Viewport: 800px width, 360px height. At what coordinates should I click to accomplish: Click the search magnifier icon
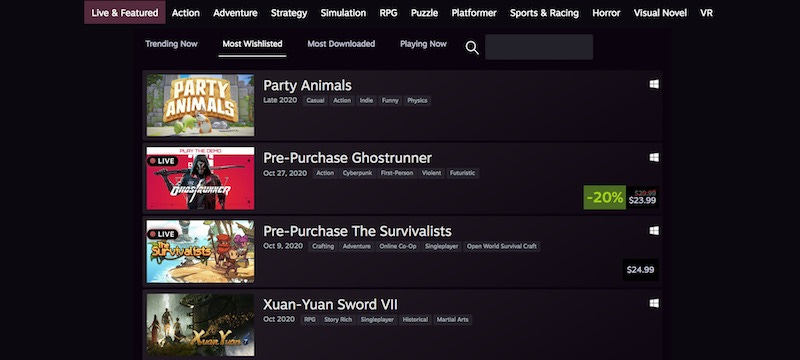(472, 48)
